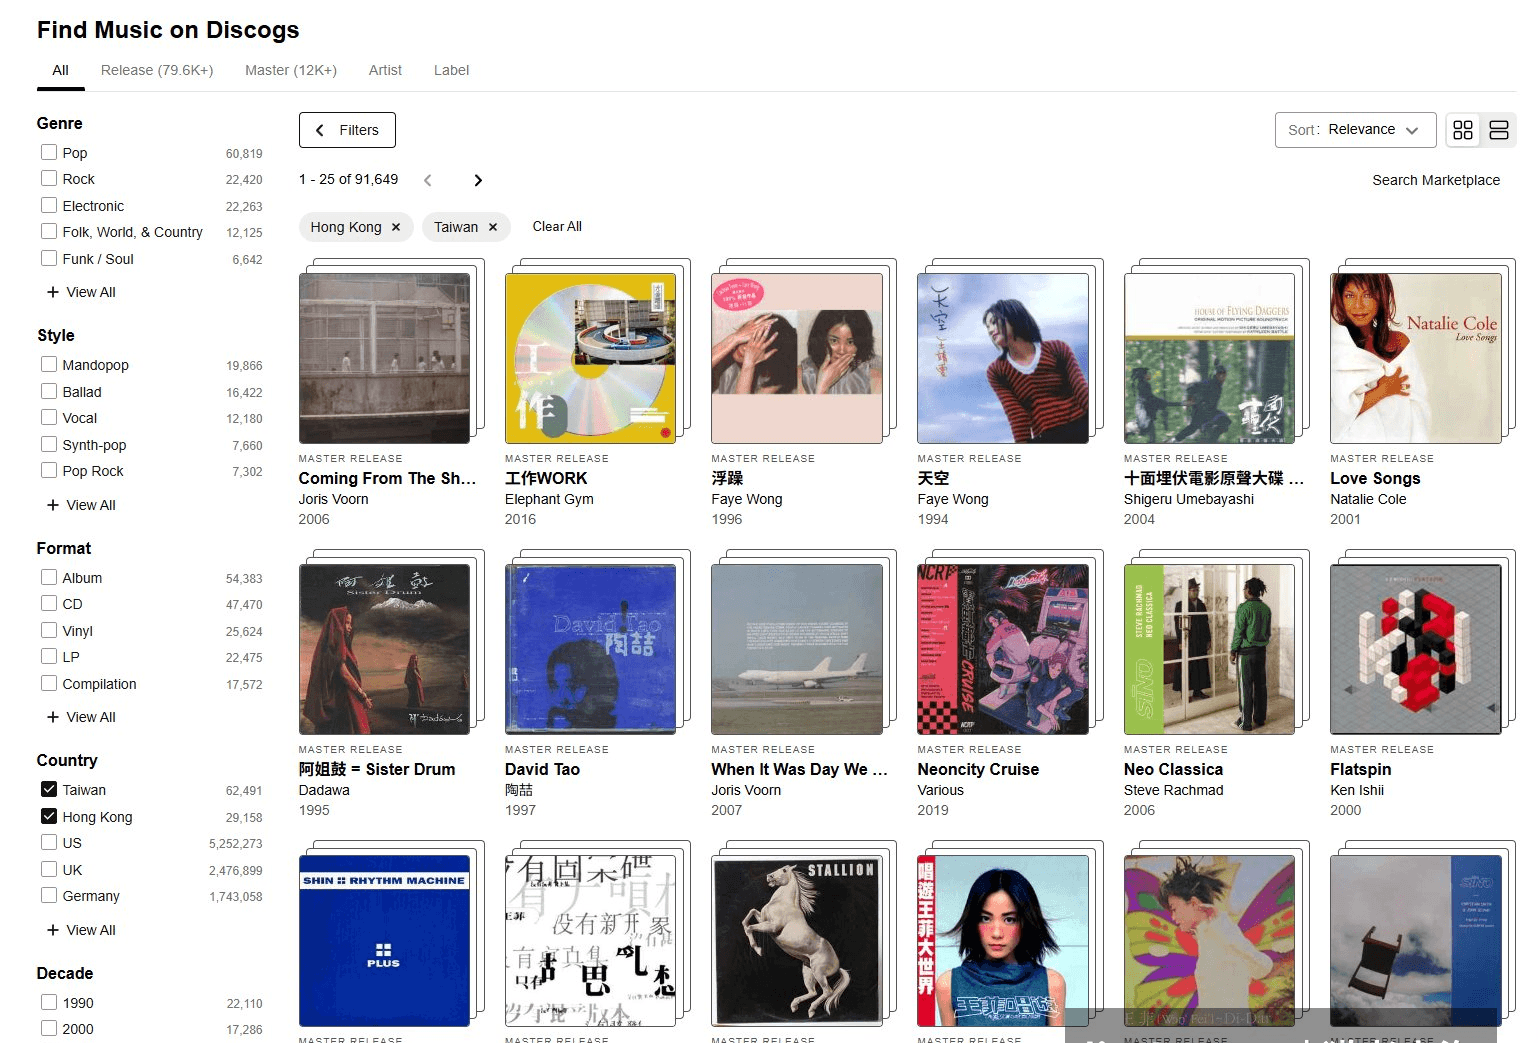Image resolution: width=1538 pixels, height=1043 pixels.
Task: Remove the Hong Kong filter chip
Action: (396, 227)
